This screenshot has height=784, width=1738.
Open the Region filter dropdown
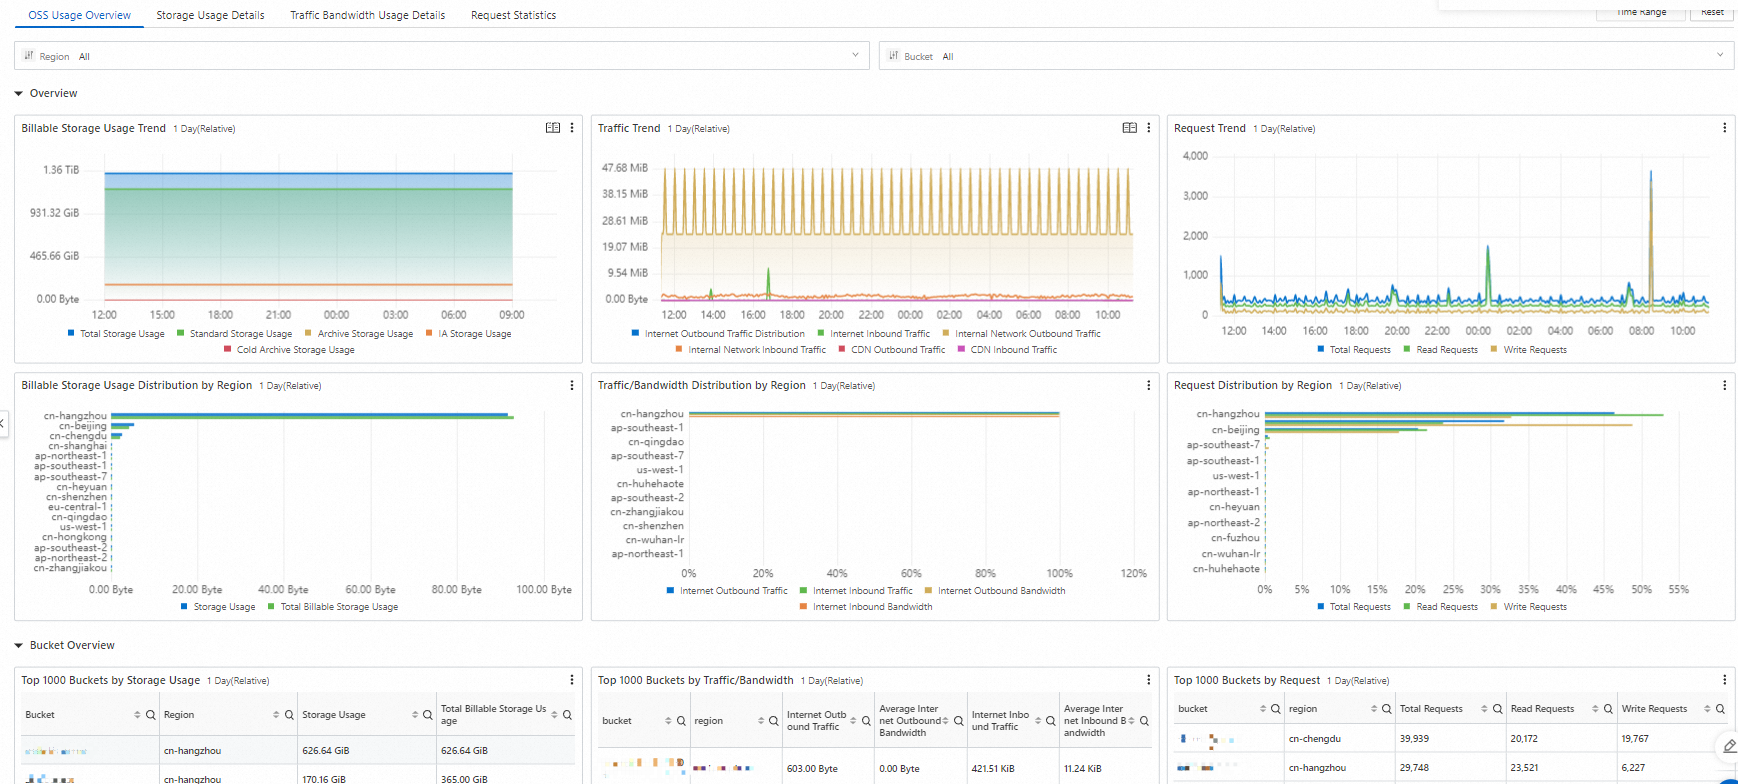click(x=441, y=56)
